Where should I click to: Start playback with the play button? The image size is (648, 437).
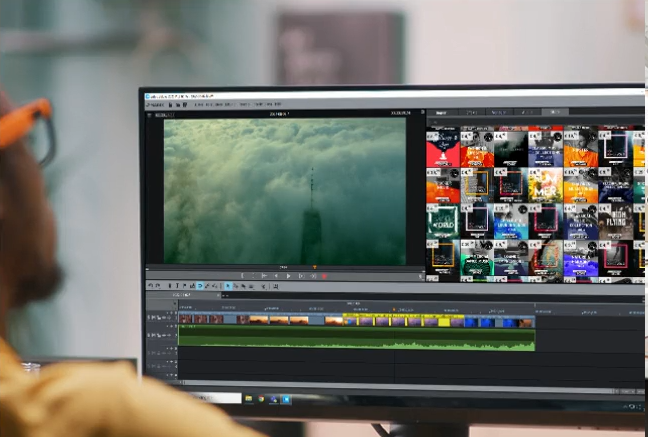pyautogui.click(x=288, y=276)
